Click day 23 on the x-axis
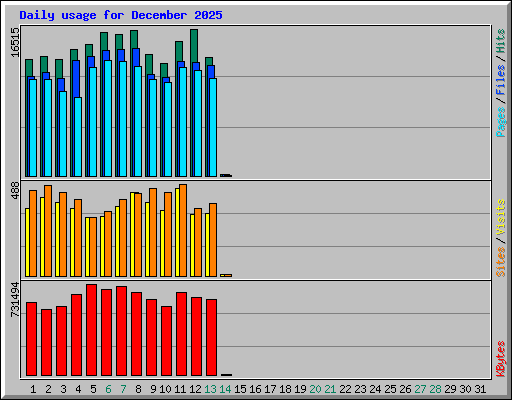 point(360,389)
